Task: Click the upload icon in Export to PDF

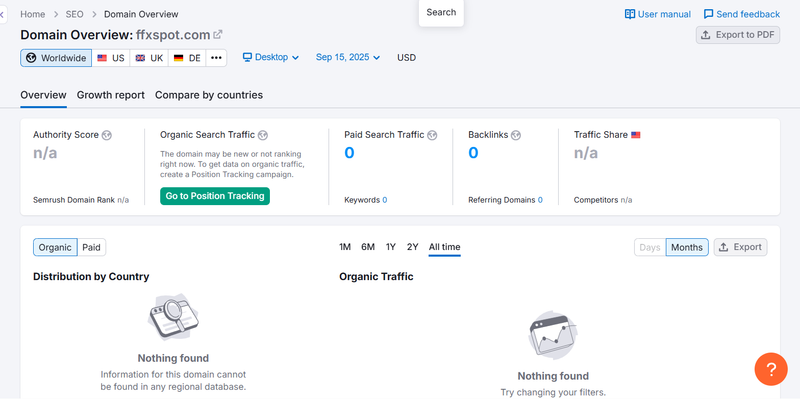Action: click(x=706, y=35)
